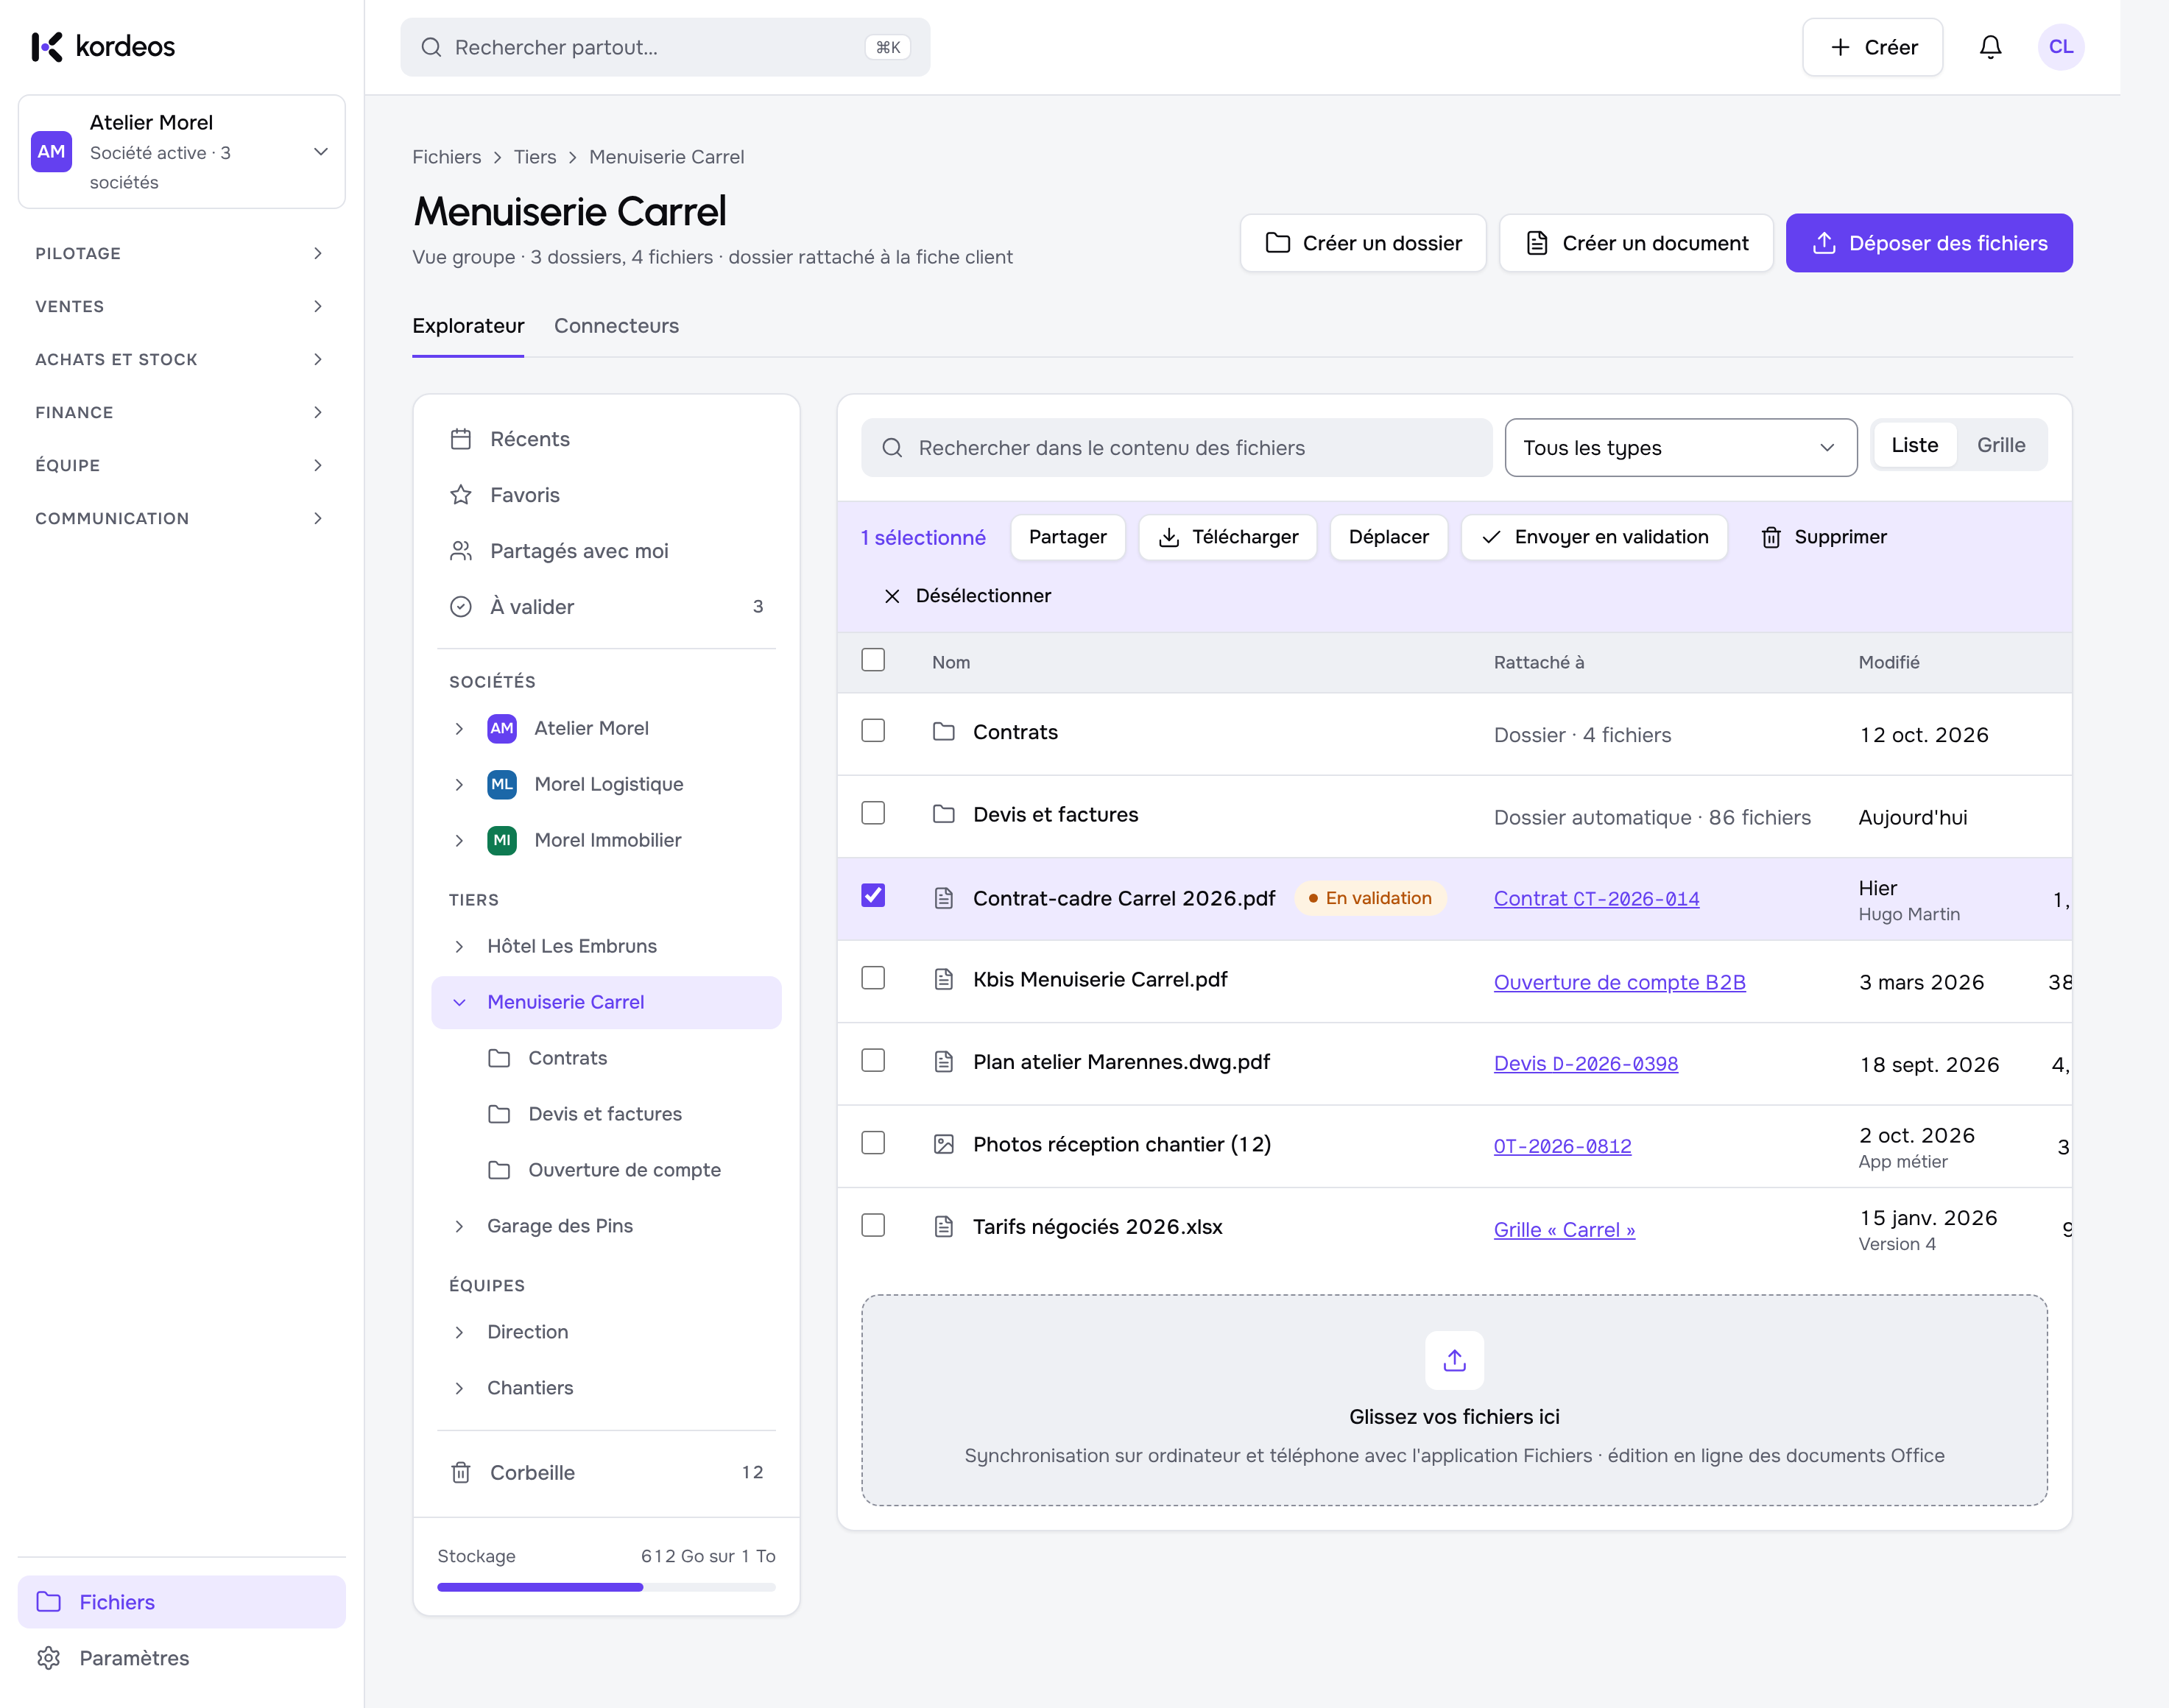Click Déposer des fichiers button
2169x1708 pixels.
(1929, 243)
